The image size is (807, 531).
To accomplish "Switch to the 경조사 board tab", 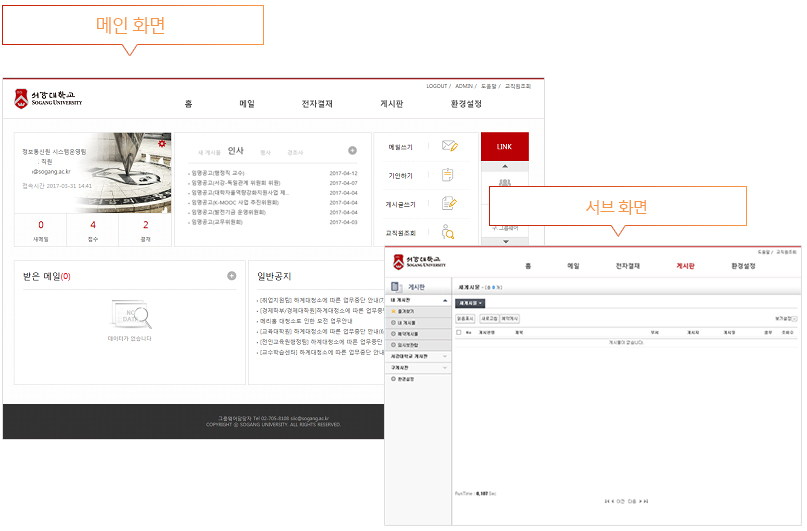I will coord(295,152).
